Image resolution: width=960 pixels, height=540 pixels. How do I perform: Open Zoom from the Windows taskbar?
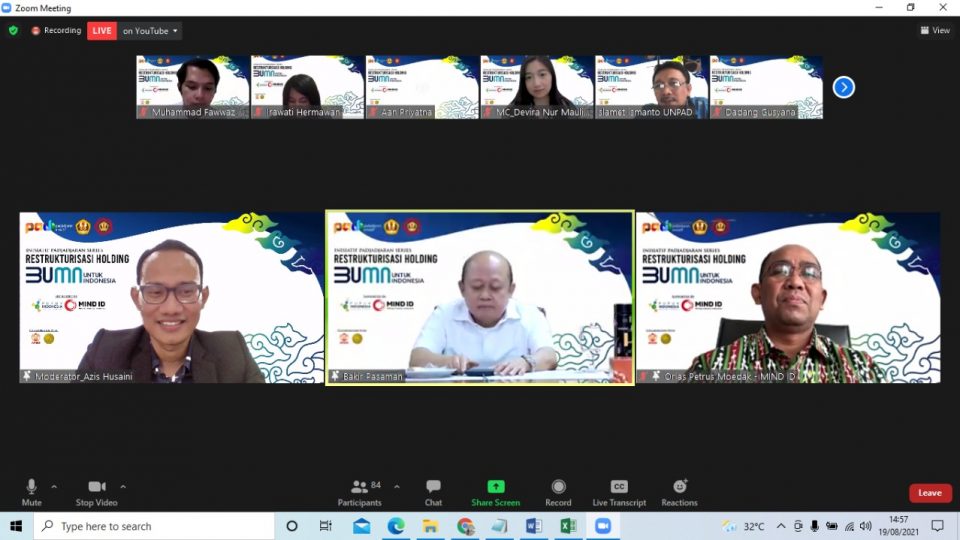click(603, 526)
